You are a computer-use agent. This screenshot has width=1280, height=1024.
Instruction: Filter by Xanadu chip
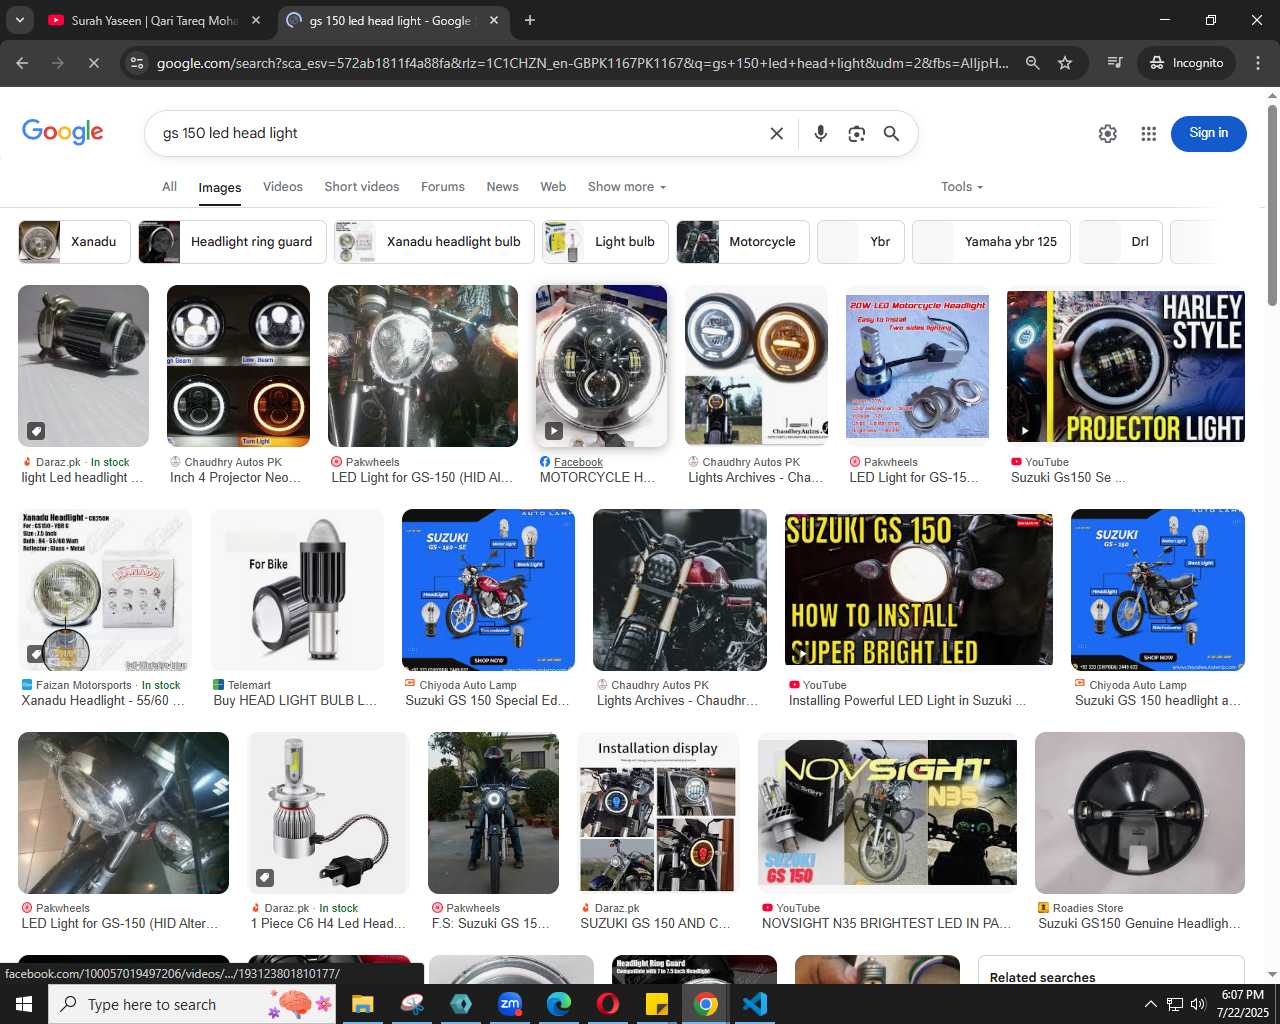click(74, 242)
